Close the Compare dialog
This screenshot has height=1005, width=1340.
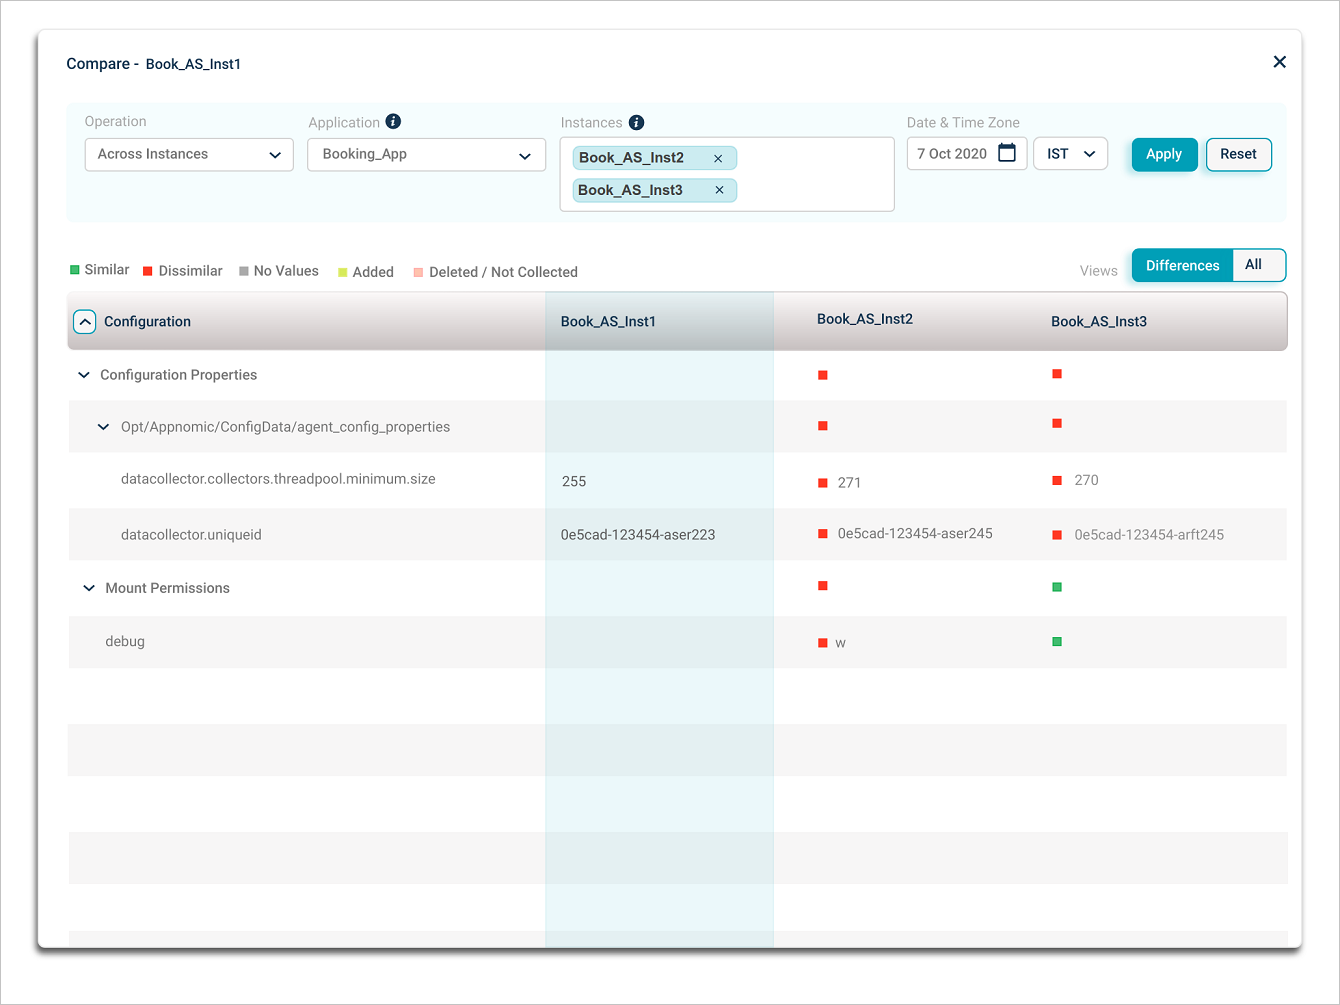coord(1279,62)
